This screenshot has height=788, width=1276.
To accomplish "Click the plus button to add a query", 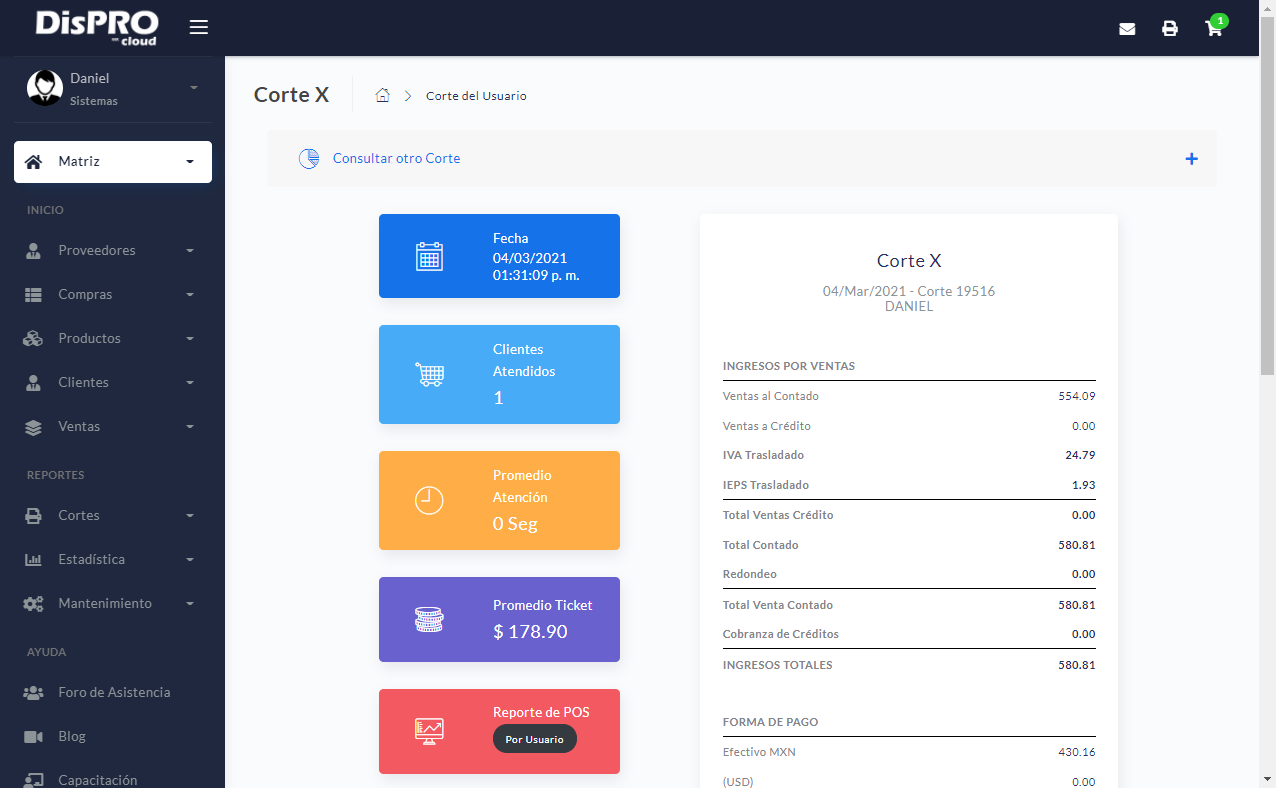I will [1191, 158].
